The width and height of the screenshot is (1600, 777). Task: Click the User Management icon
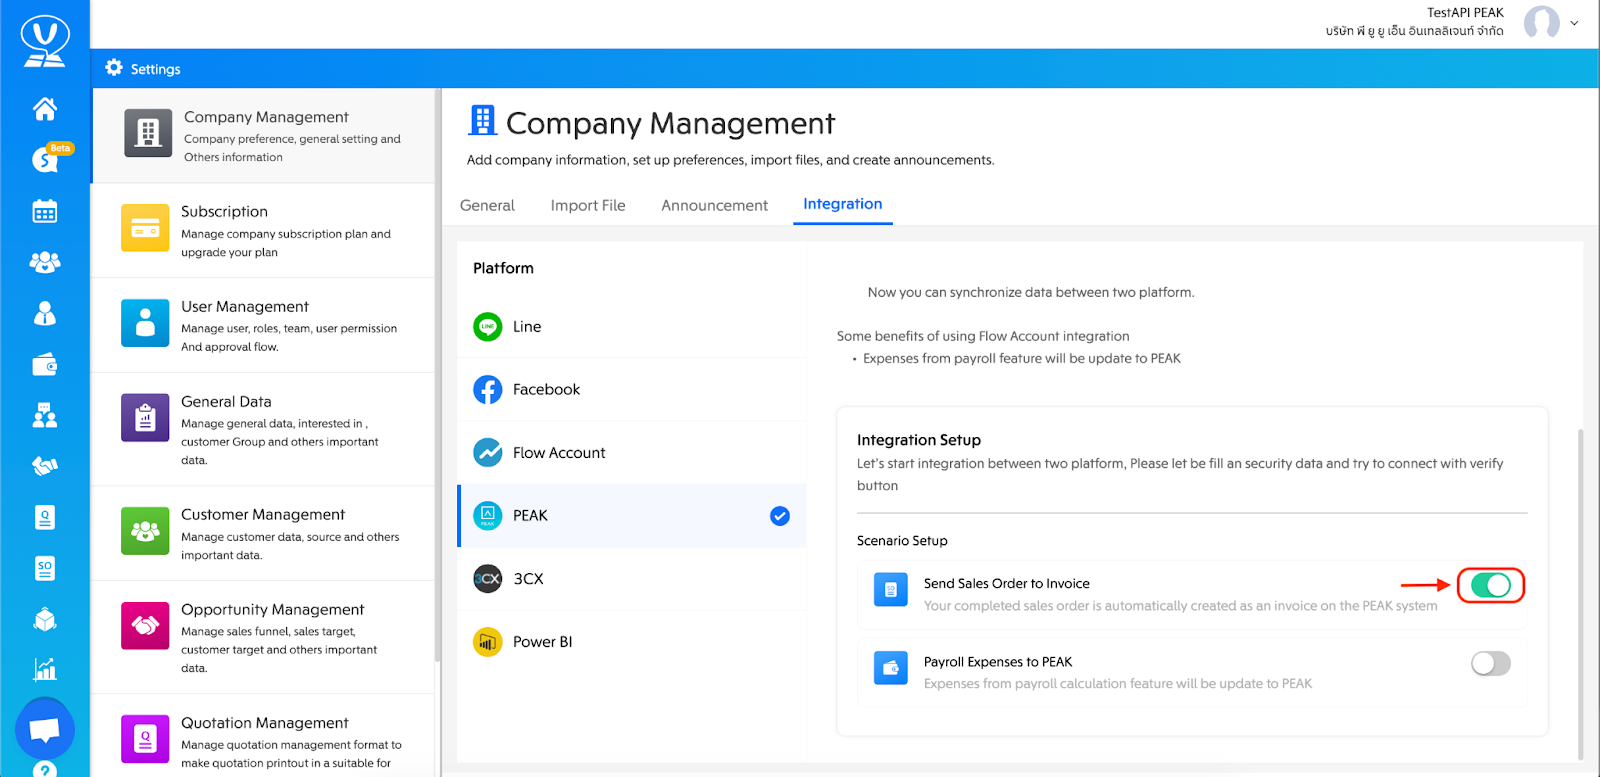click(145, 323)
